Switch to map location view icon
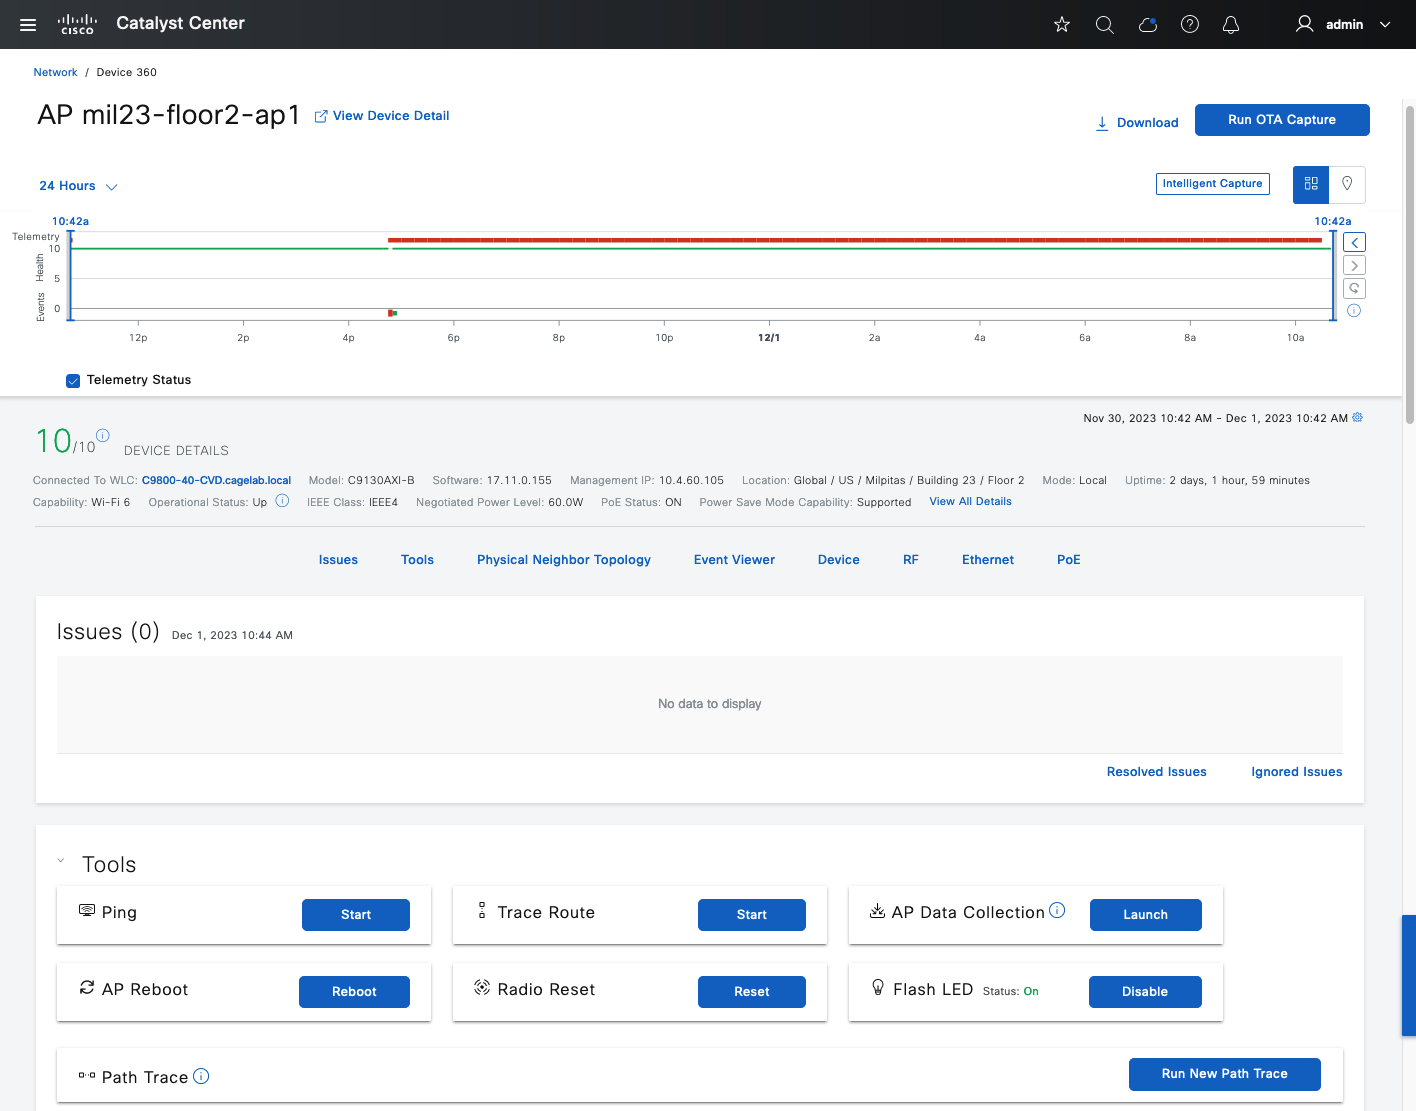 (1347, 184)
